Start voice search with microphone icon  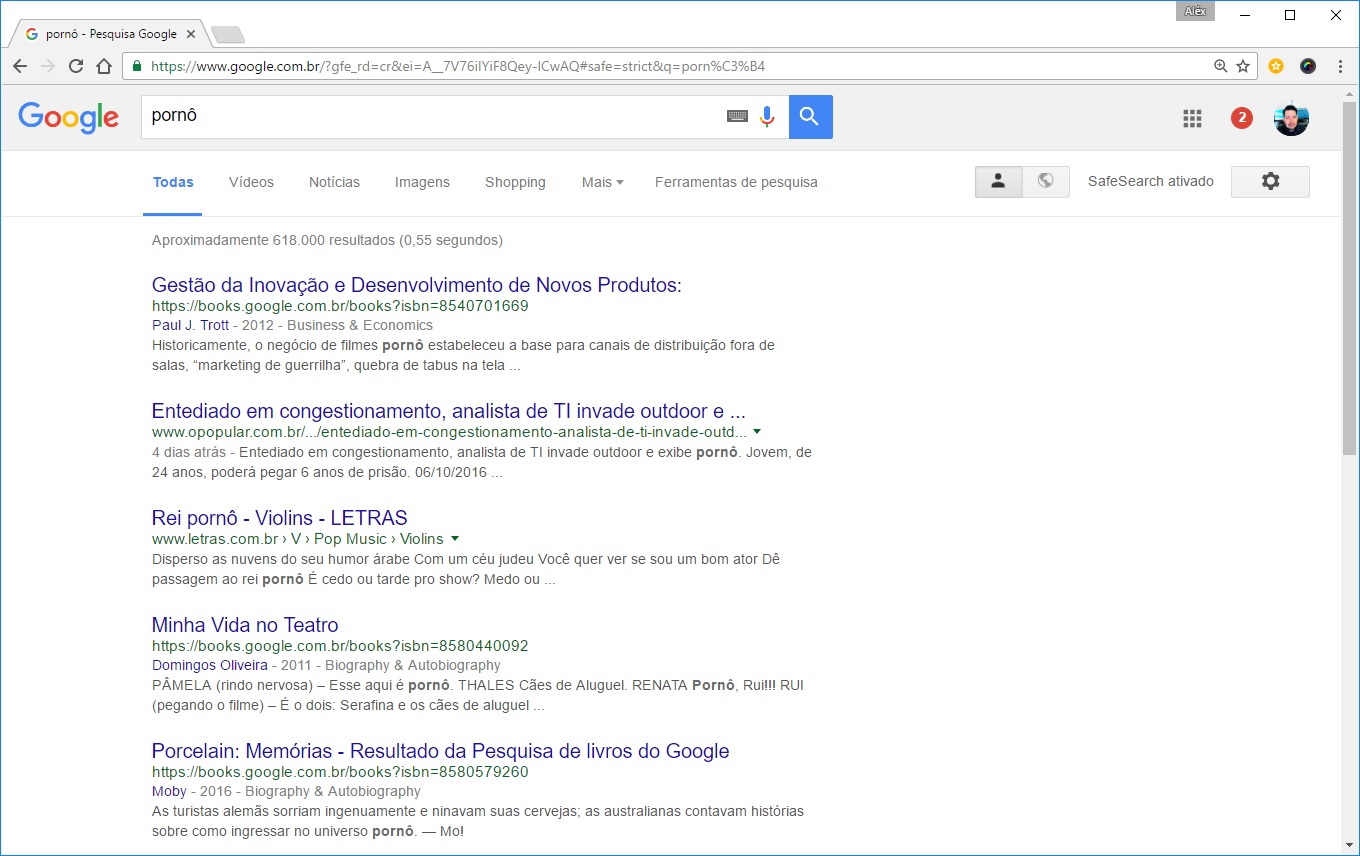[767, 116]
